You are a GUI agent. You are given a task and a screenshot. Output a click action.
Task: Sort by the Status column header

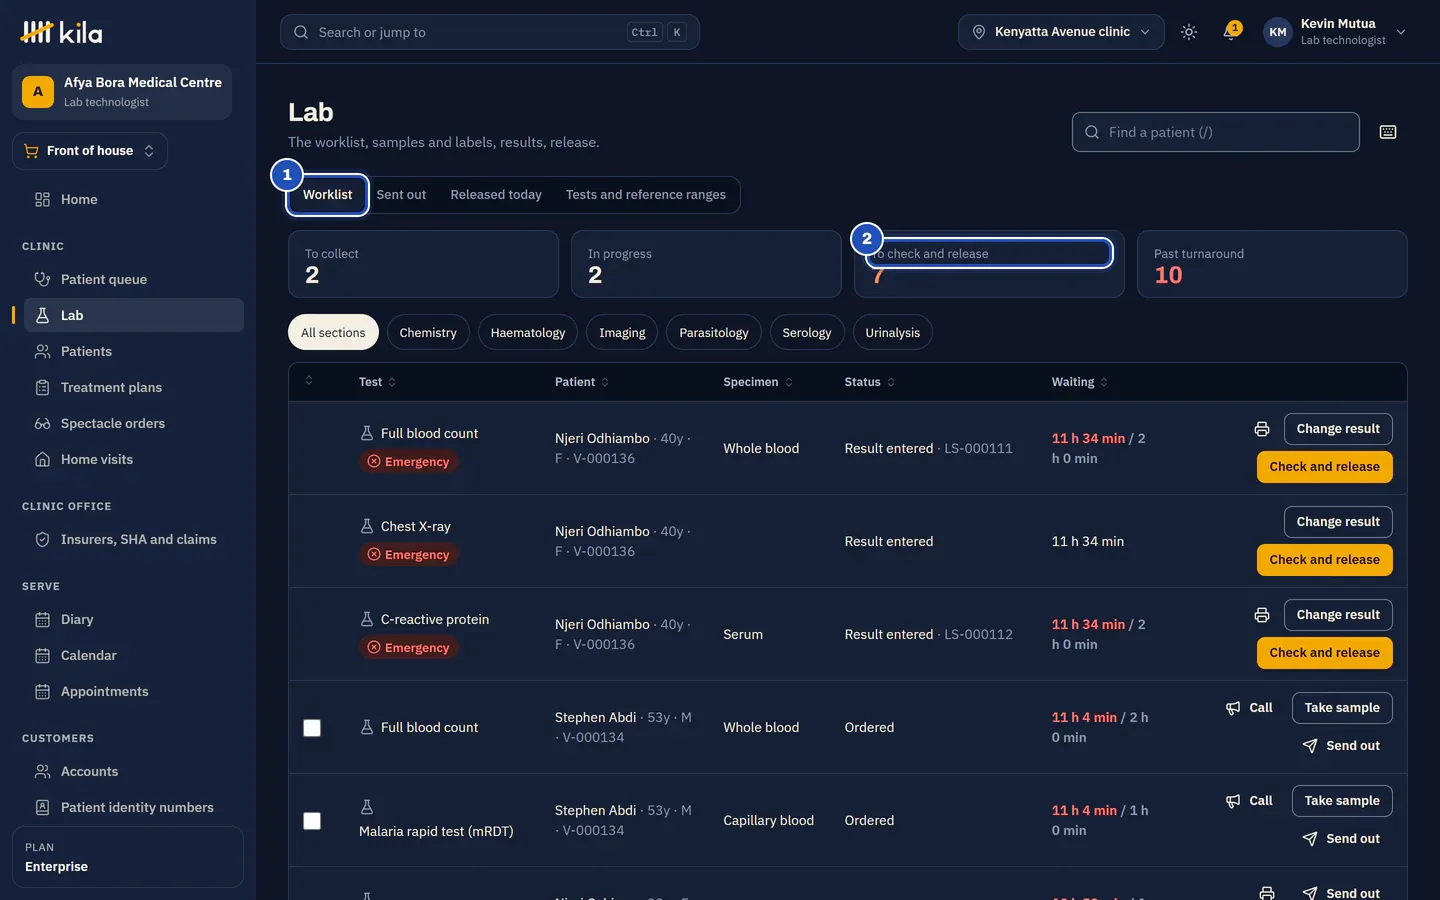point(869,382)
